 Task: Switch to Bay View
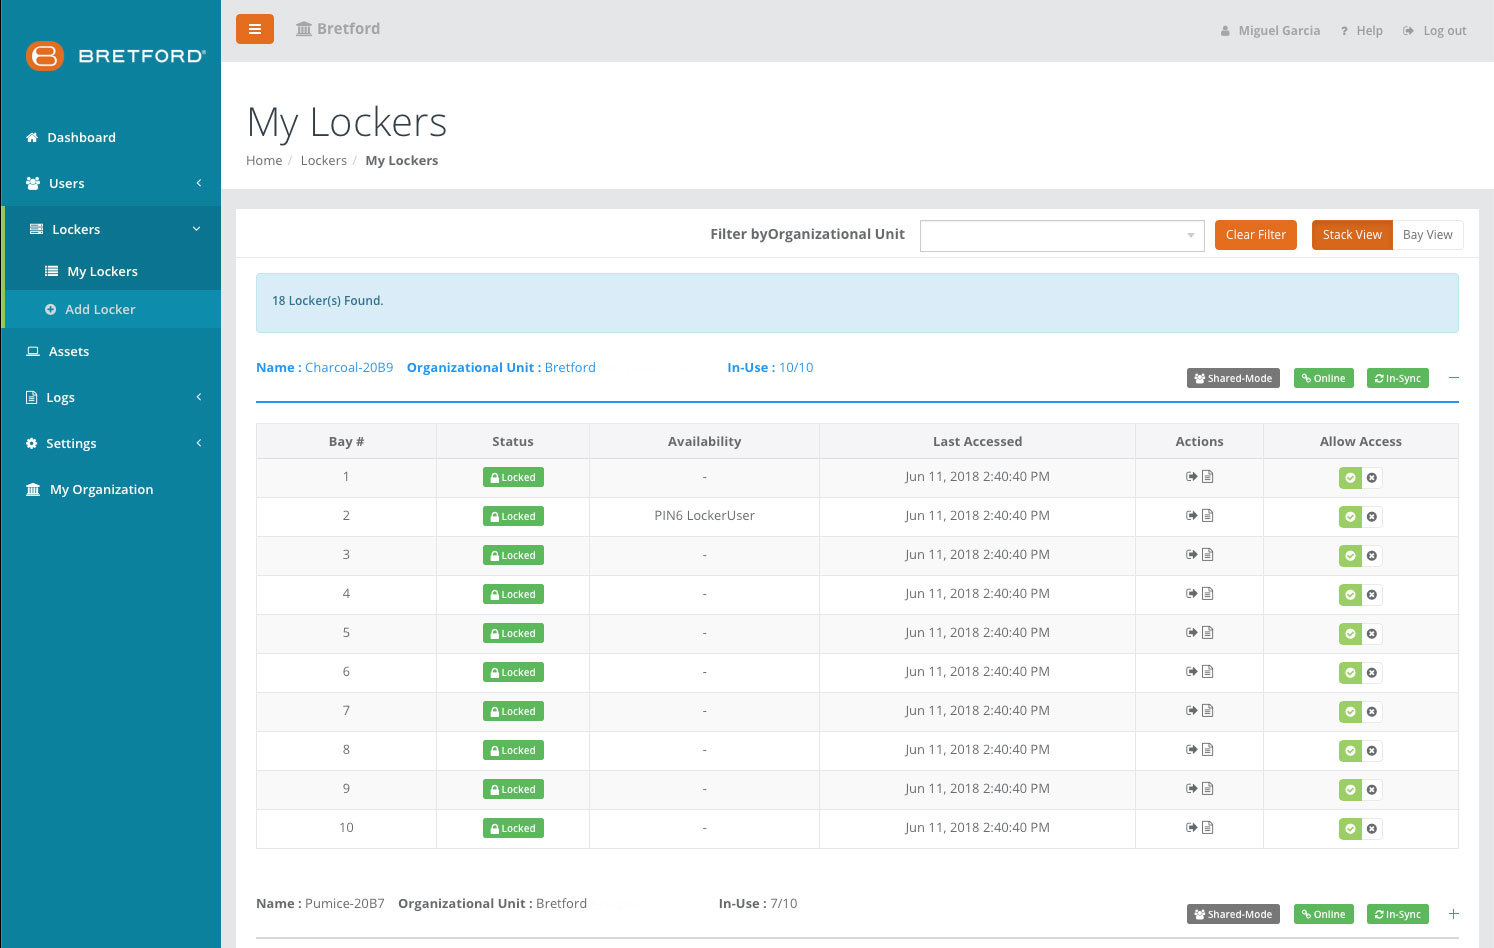tap(1428, 234)
